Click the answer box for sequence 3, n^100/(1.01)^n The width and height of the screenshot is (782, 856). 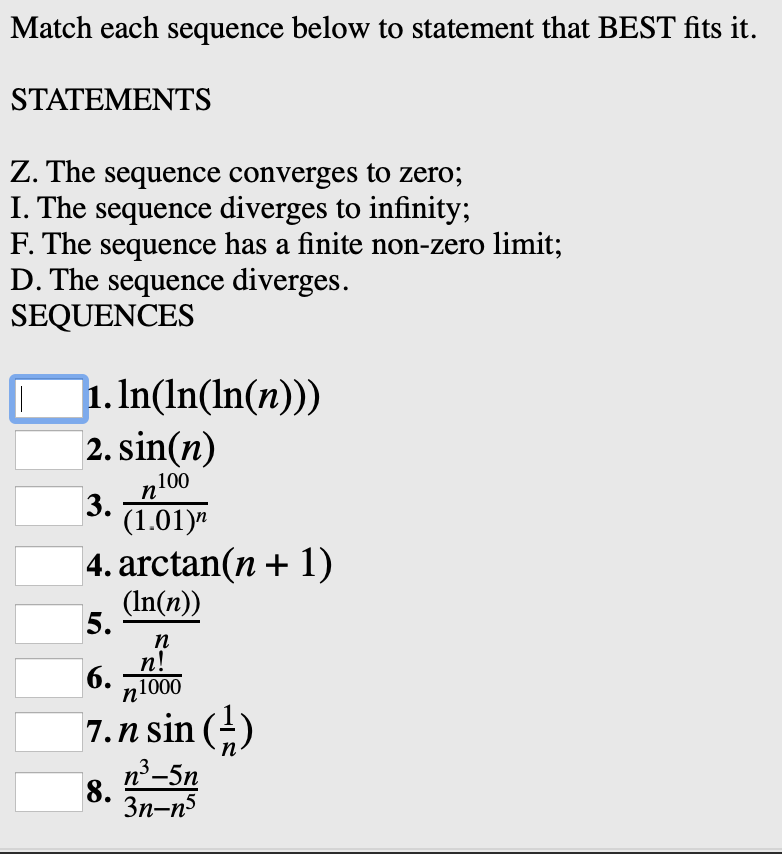(48, 506)
